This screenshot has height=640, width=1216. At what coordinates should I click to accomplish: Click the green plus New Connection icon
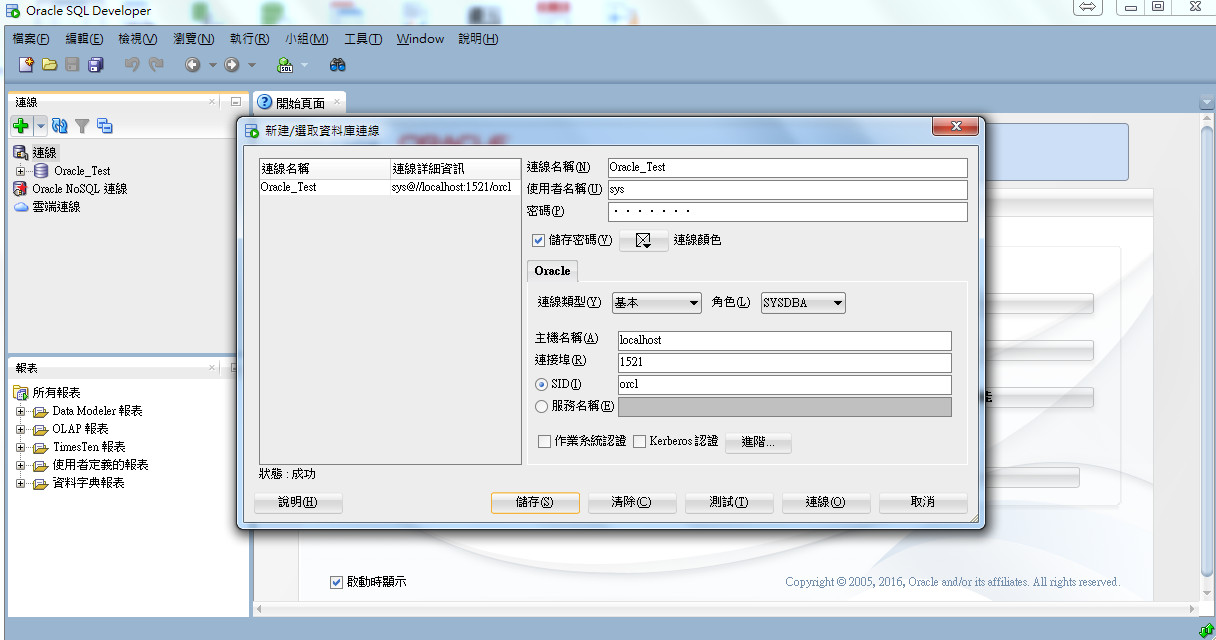pos(21,126)
